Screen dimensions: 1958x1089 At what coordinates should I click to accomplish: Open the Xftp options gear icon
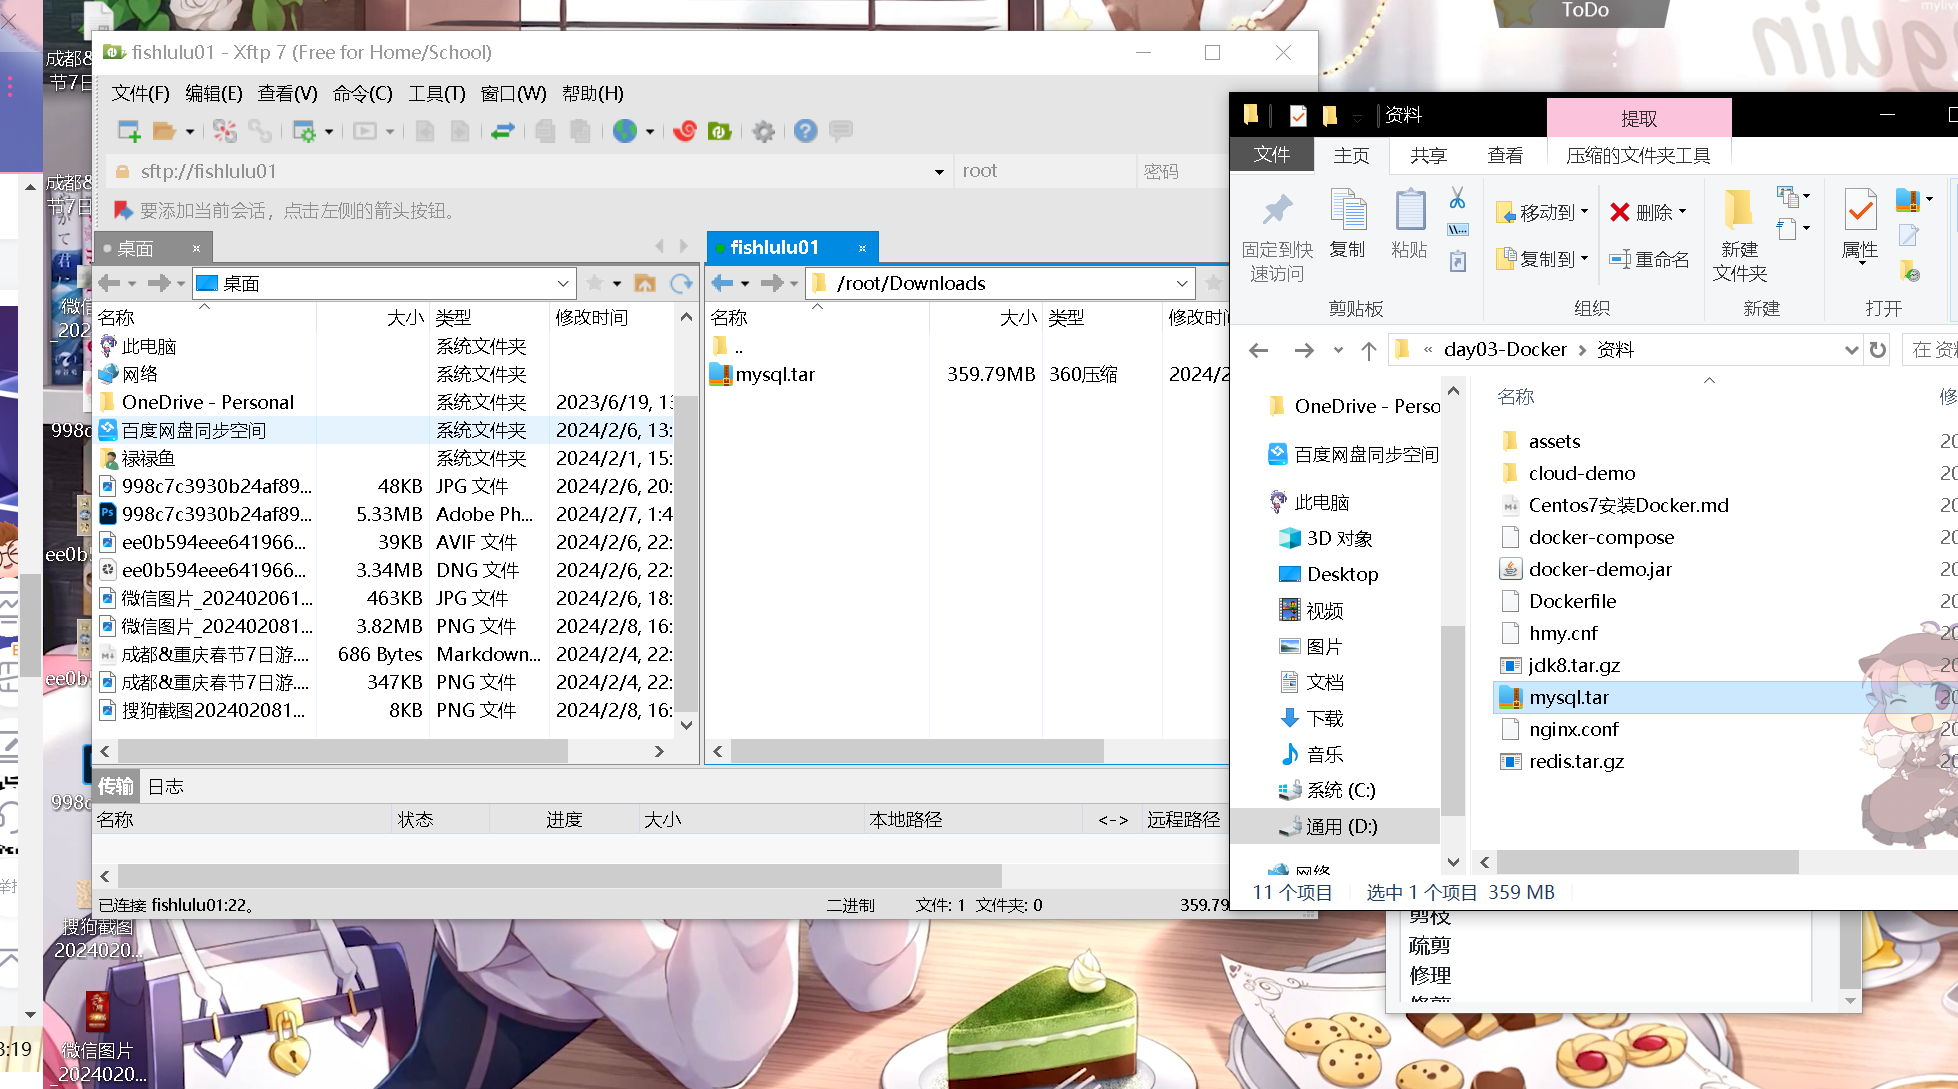(763, 131)
